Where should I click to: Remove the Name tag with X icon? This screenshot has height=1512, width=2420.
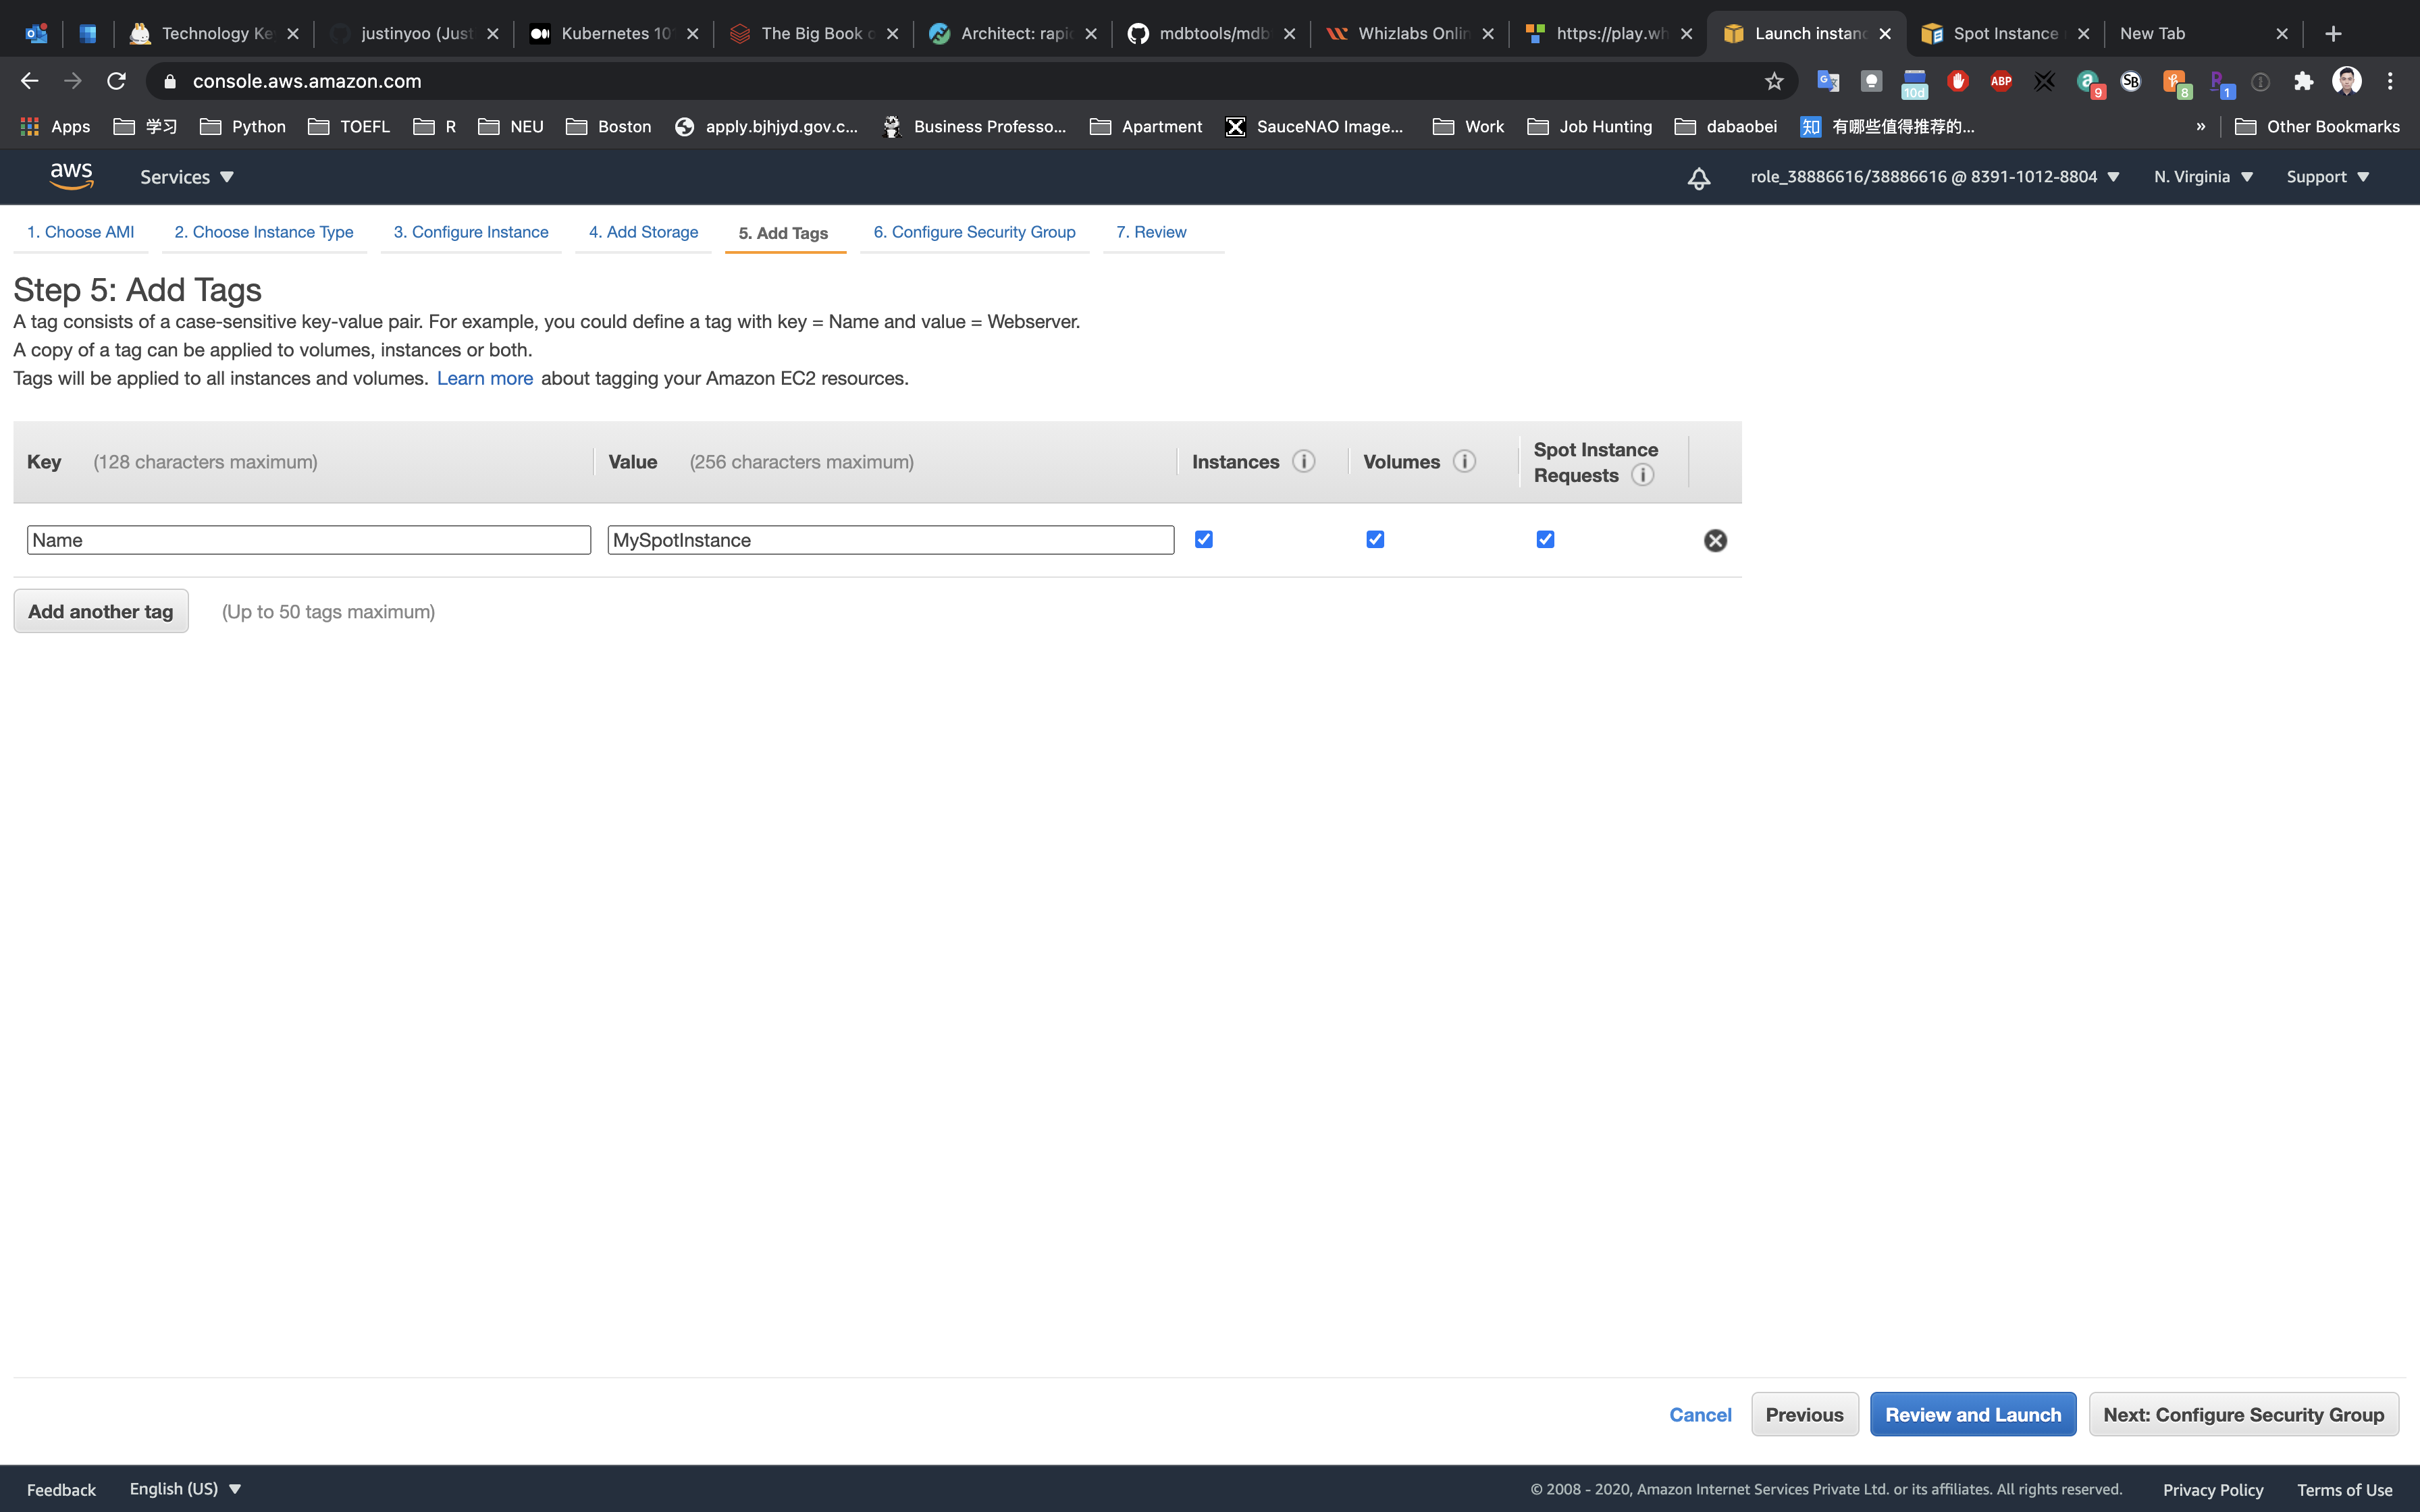point(1715,540)
